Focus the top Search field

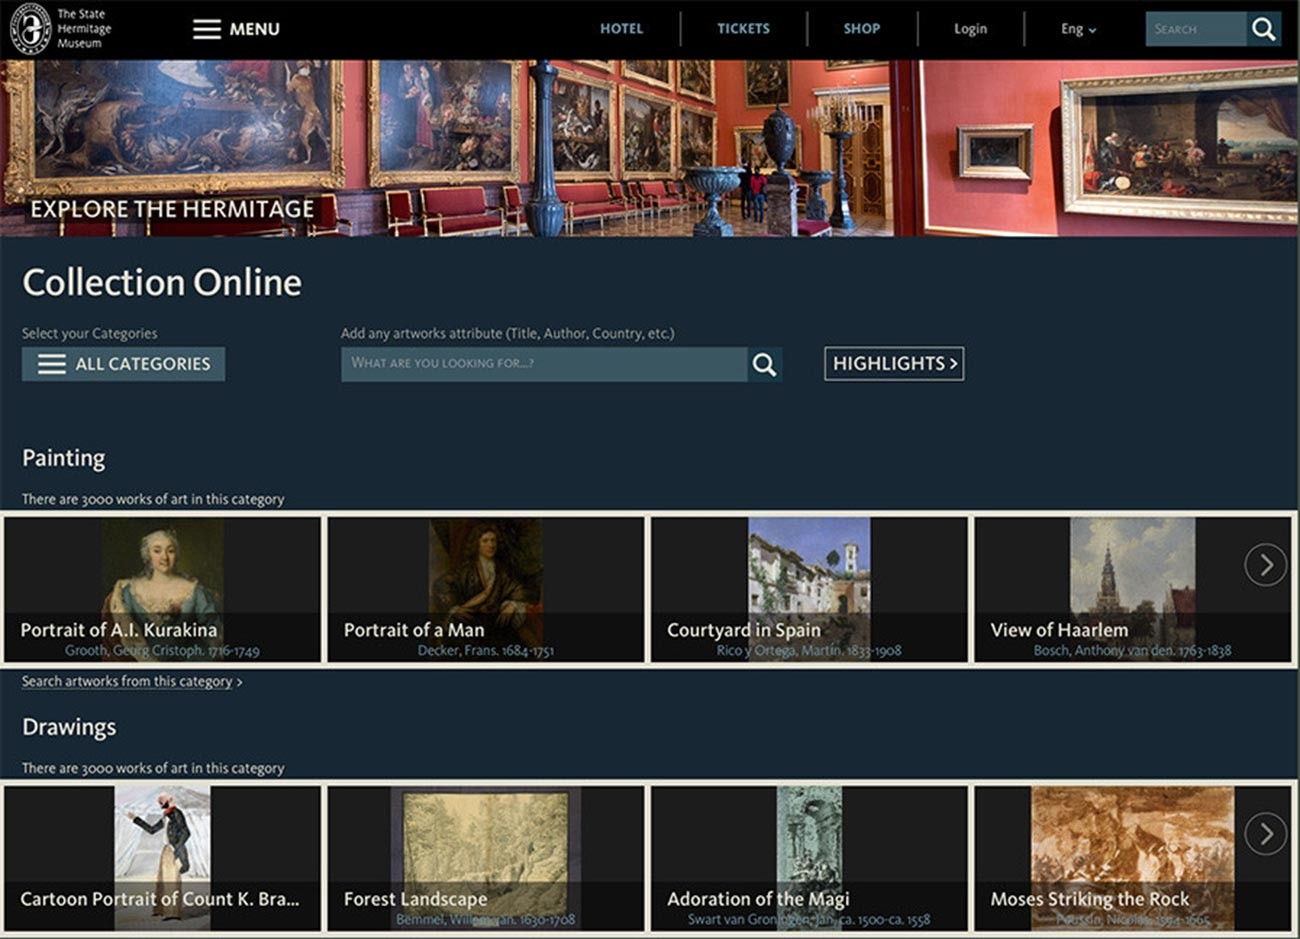1196,29
